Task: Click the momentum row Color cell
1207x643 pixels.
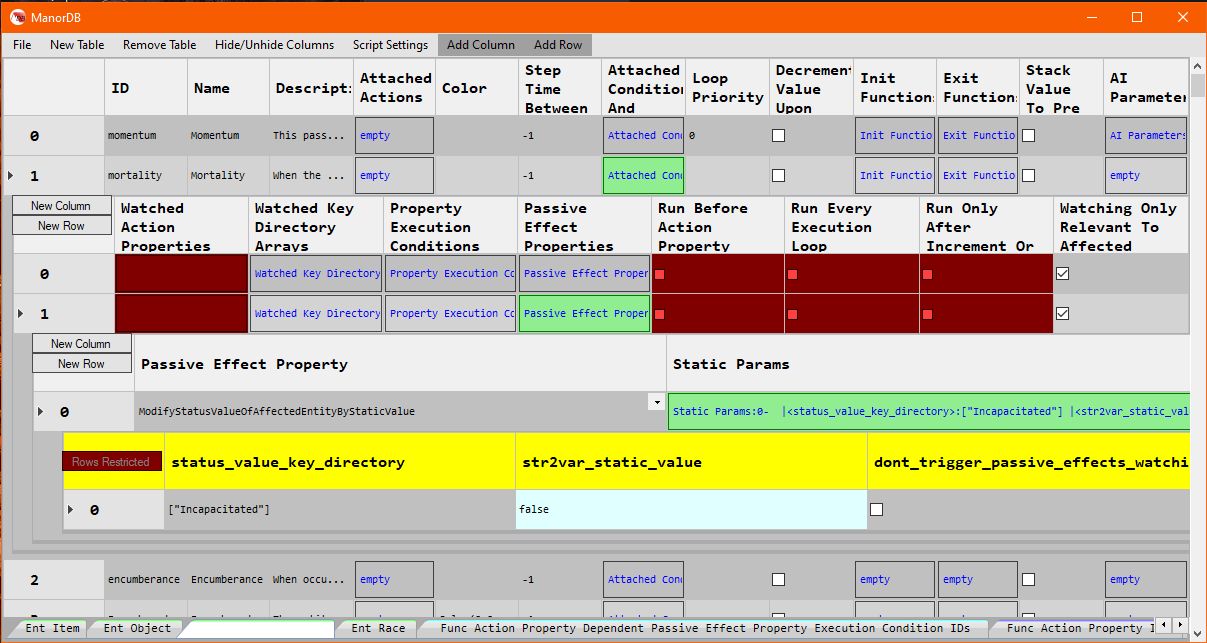Action: pyautogui.click(x=476, y=135)
